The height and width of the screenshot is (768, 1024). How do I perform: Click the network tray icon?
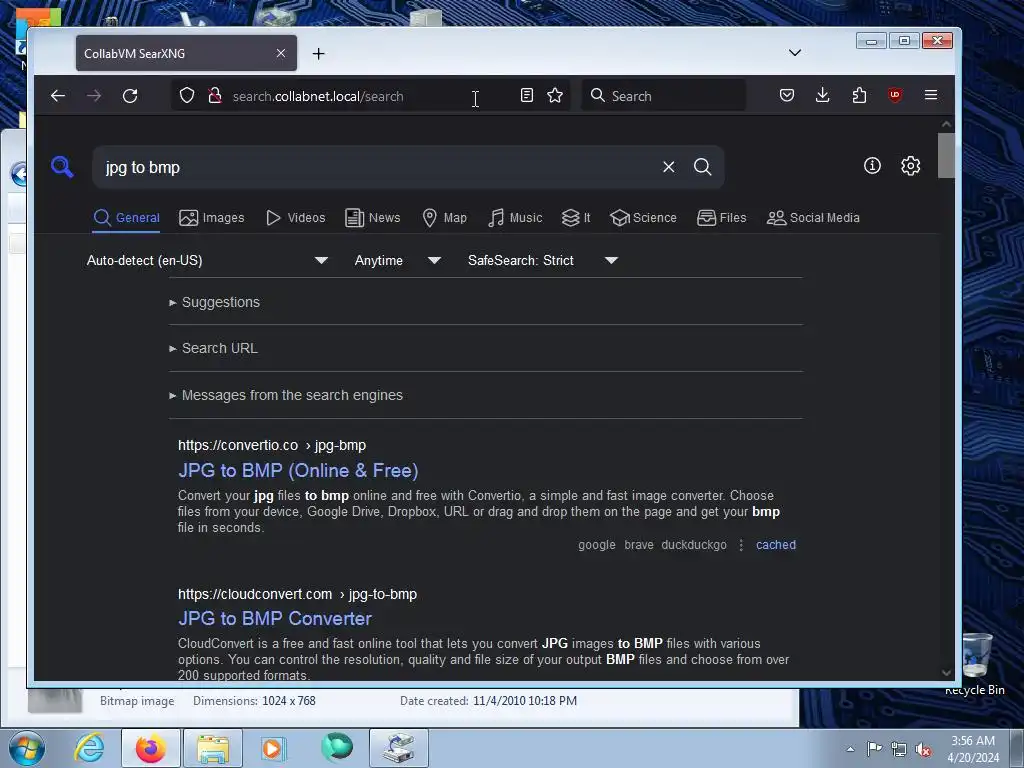(899, 749)
